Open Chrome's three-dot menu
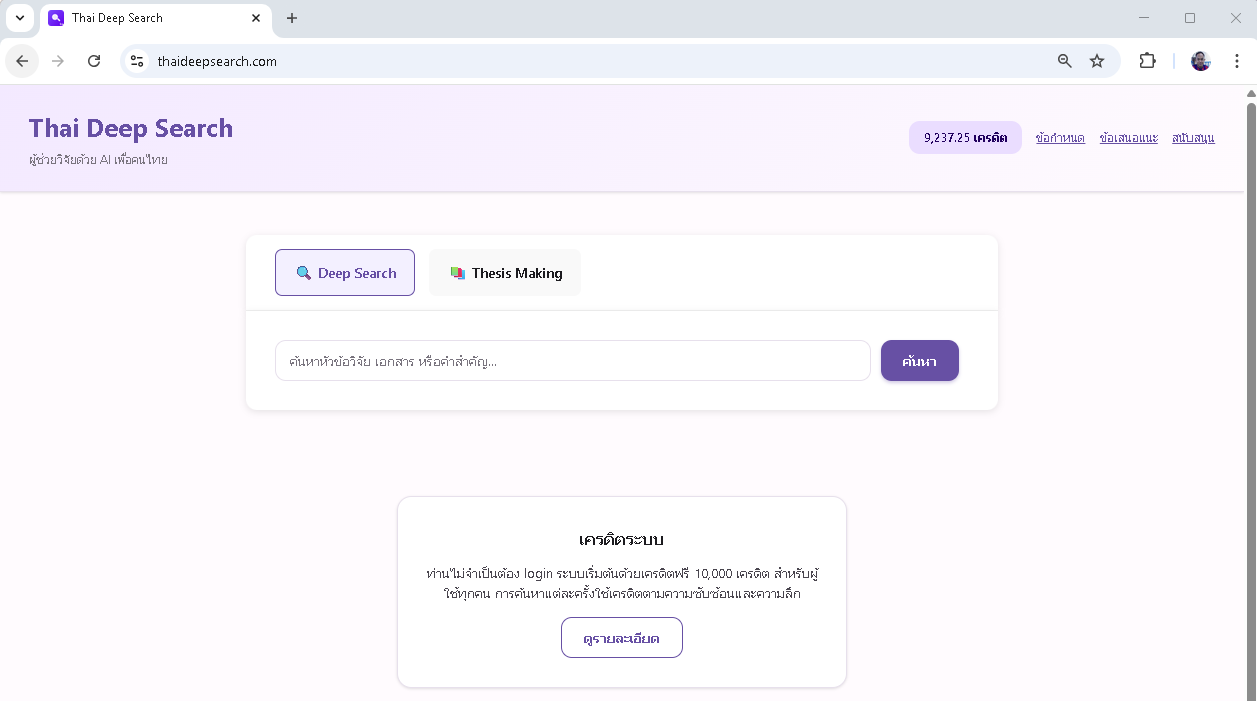Screen dimensions: 1257x701 [x=1237, y=61]
